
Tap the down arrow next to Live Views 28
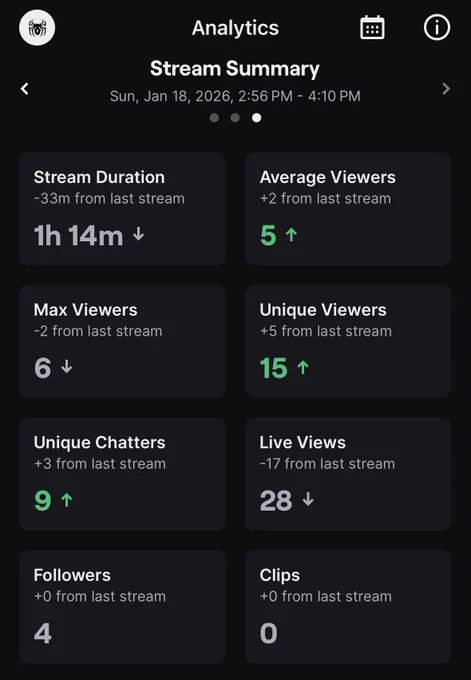point(308,500)
